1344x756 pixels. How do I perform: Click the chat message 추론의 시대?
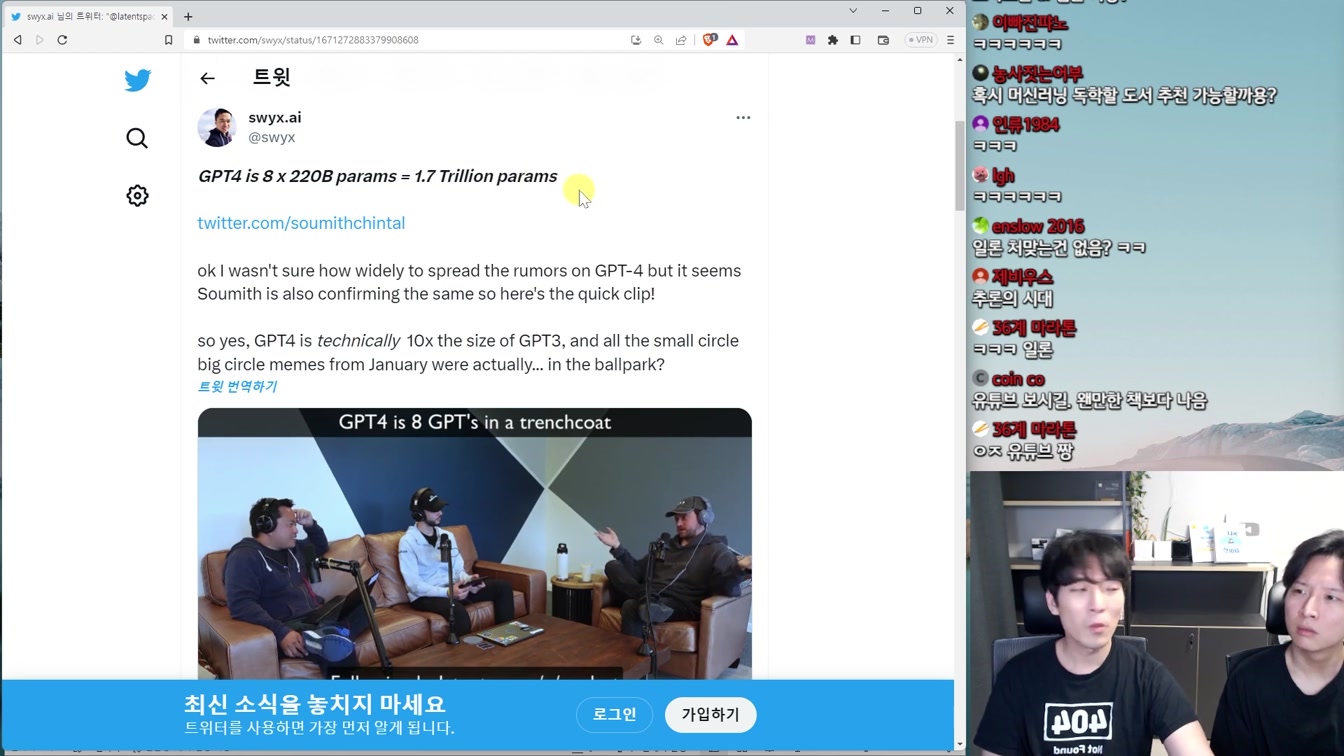[x=1012, y=299]
